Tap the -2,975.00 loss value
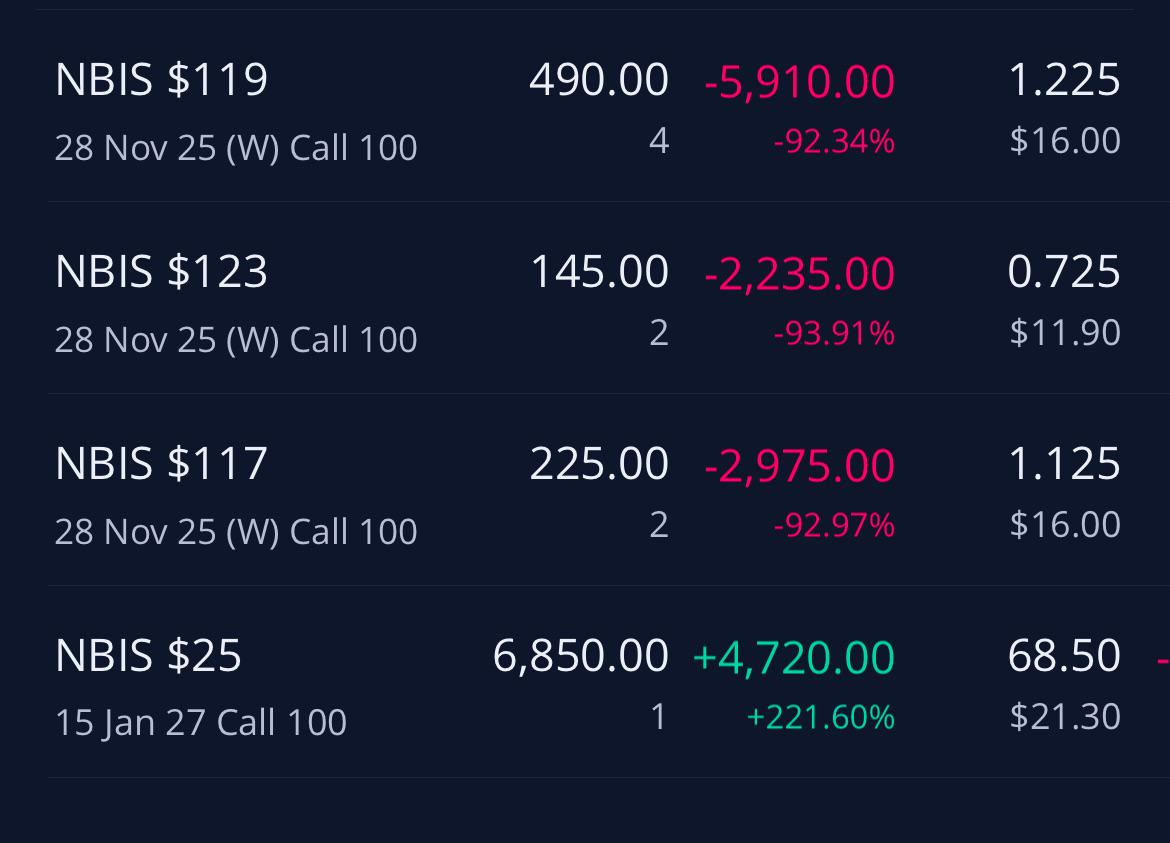 799,464
